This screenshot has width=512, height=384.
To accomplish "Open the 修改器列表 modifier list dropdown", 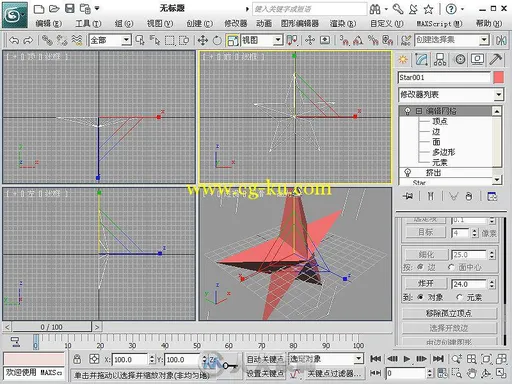I will (450, 95).
